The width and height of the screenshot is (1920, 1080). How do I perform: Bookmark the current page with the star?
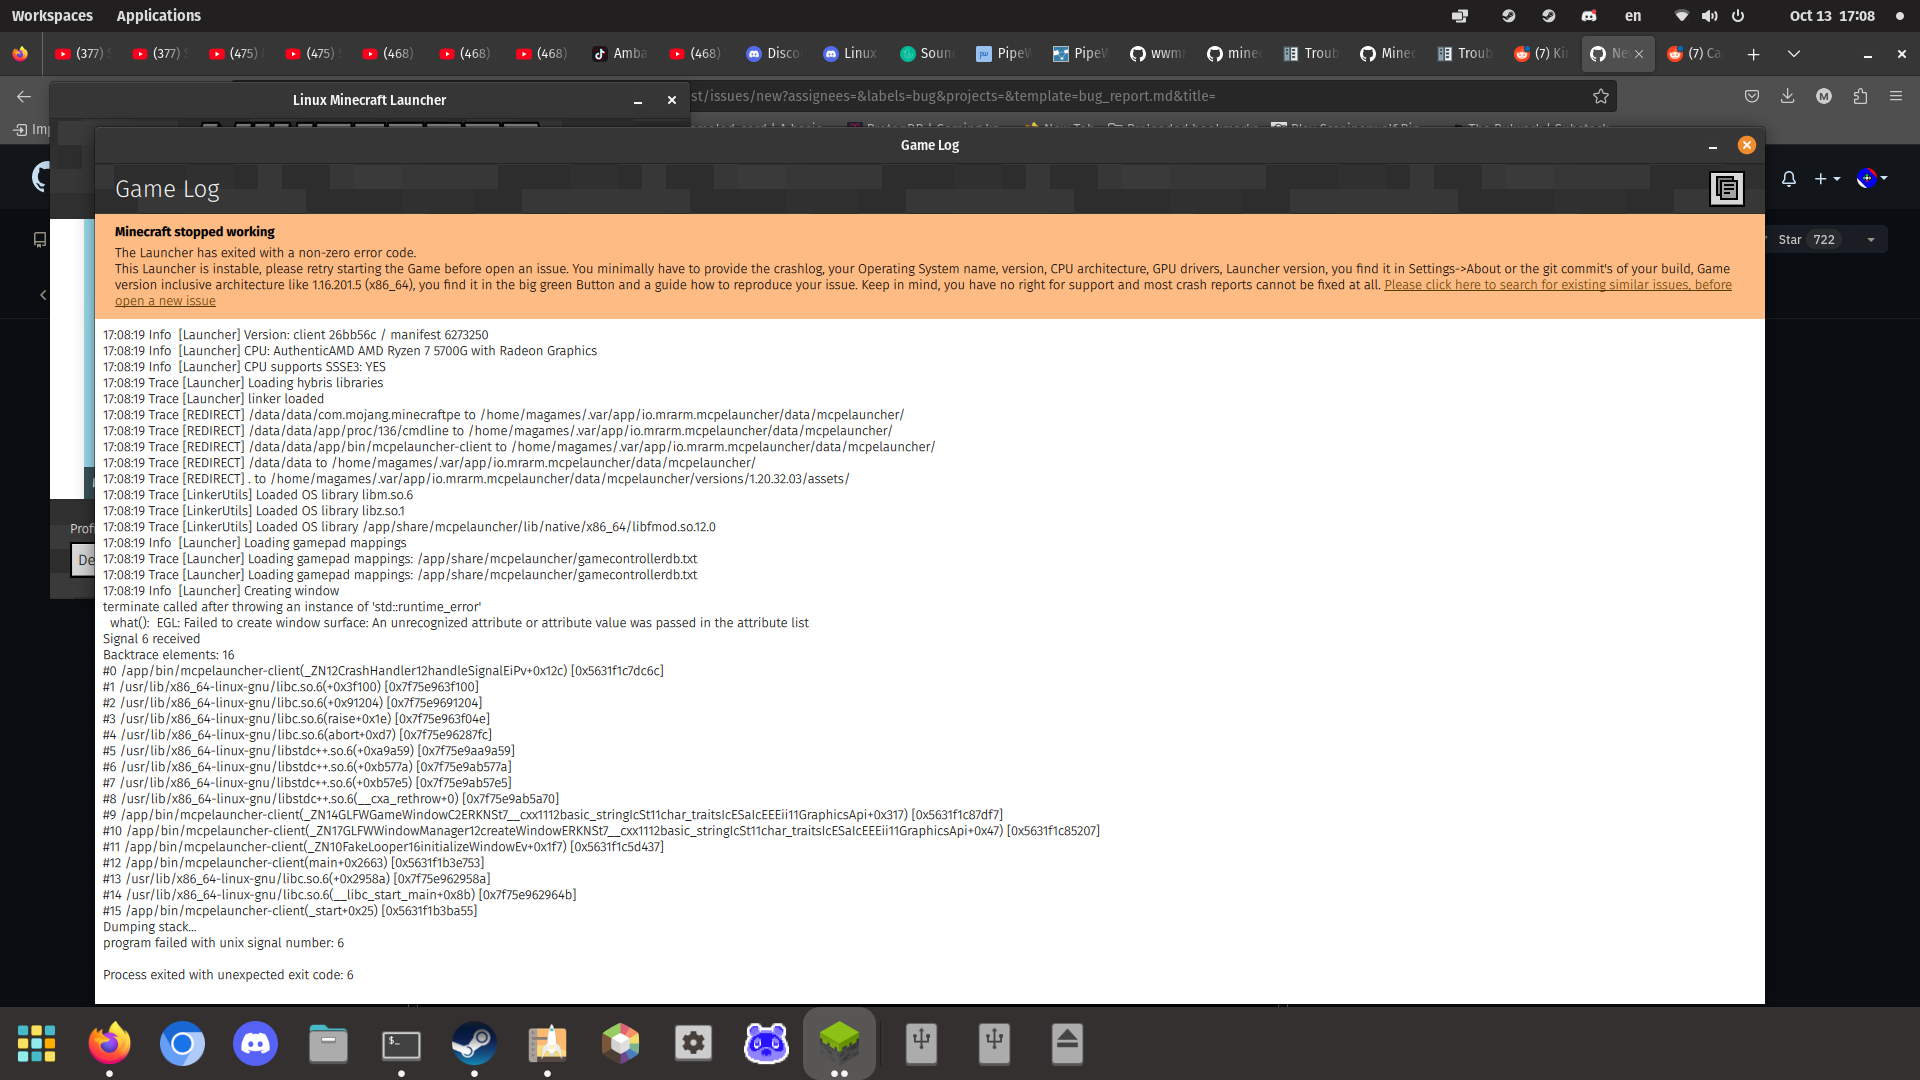coord(1601,96)
